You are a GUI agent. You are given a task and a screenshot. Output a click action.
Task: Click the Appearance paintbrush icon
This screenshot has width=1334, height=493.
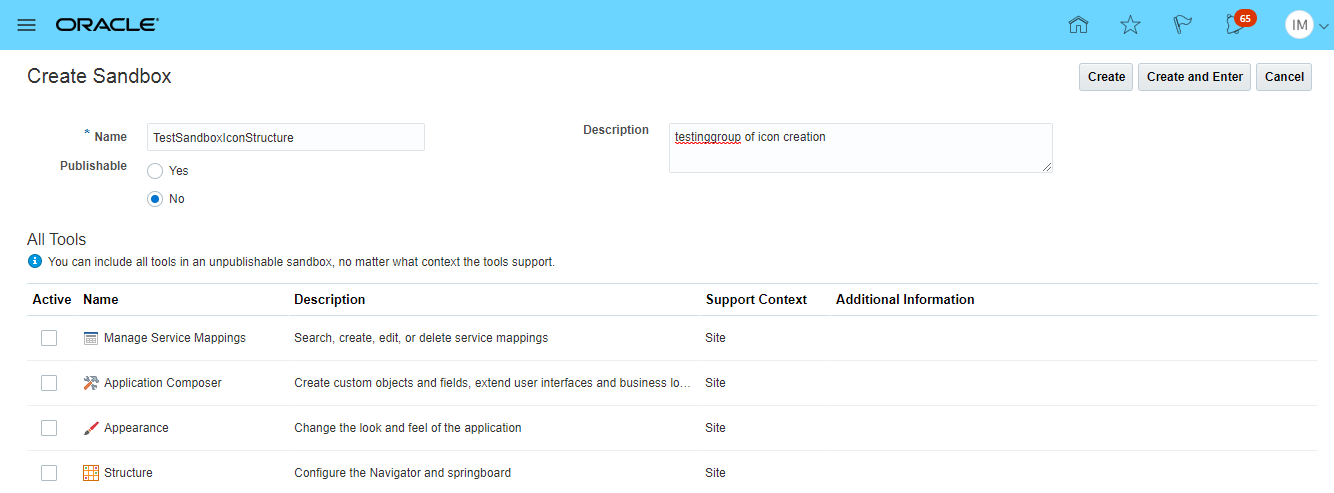[91, 428]
